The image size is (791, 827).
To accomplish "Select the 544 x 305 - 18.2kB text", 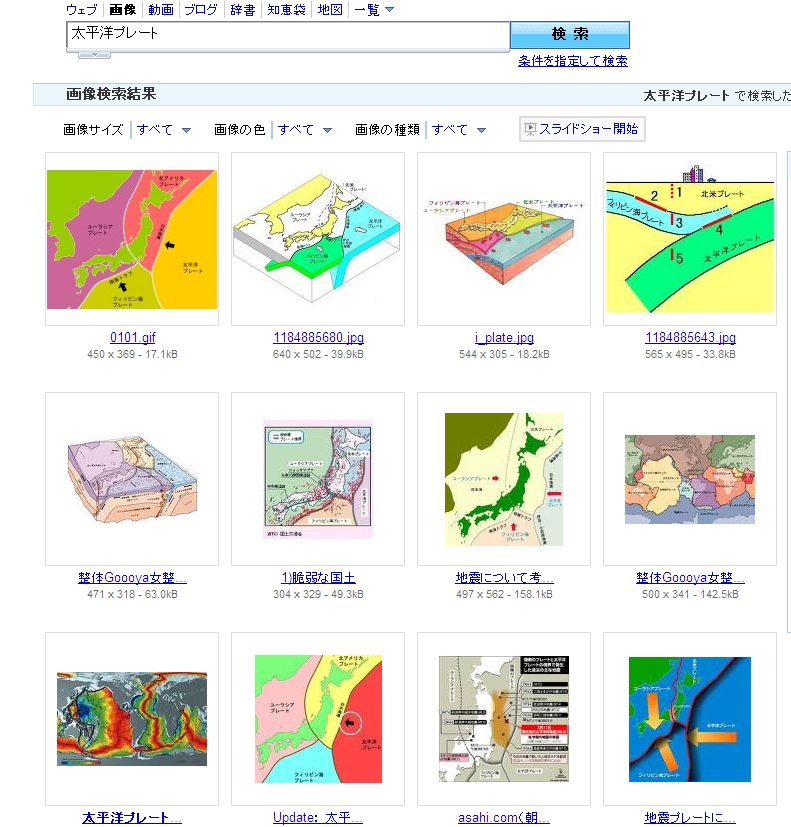I will click(x=504, y=354).
